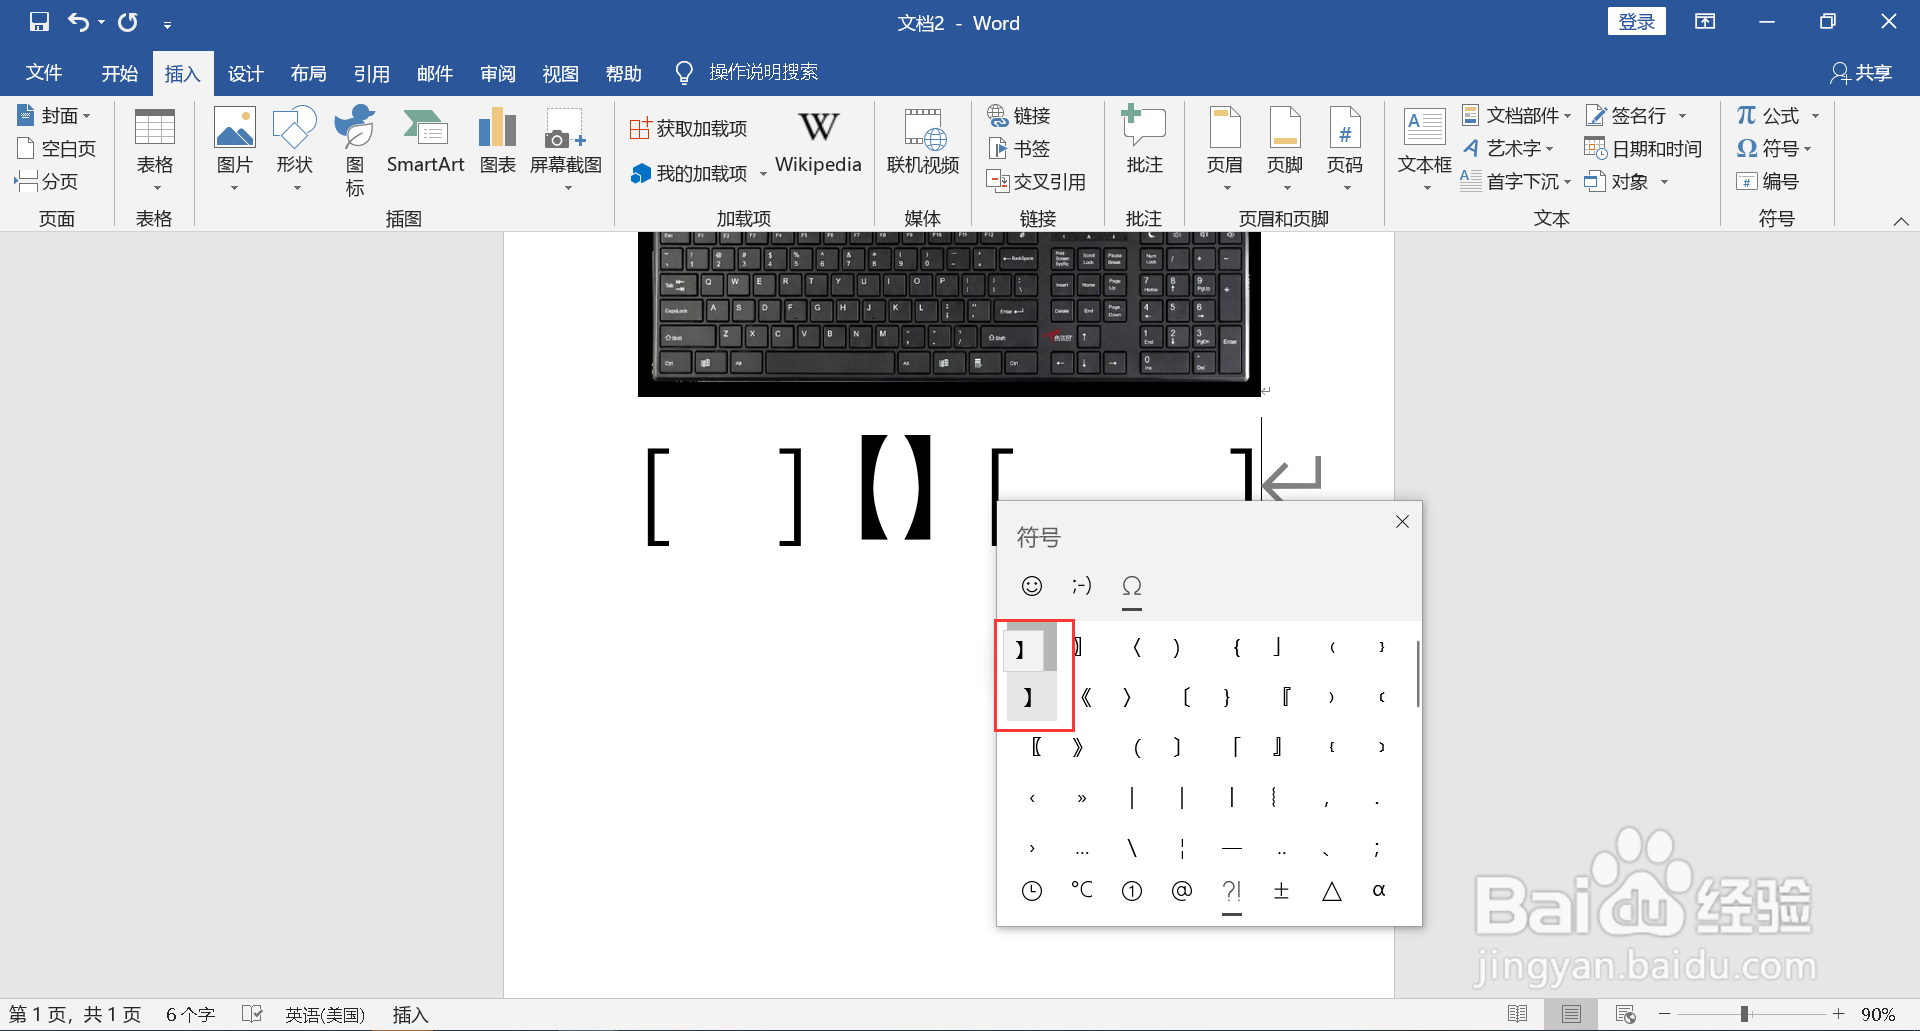Open the Wikipedia add-in
This screenshot has height=1031, width=1920.
tap(818, 142)
